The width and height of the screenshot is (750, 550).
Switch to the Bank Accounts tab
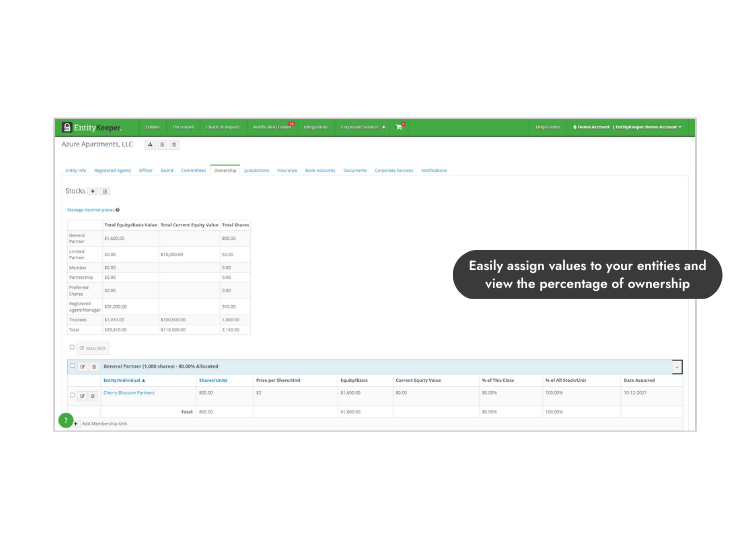pyautogui.click(x=320, y=170)
